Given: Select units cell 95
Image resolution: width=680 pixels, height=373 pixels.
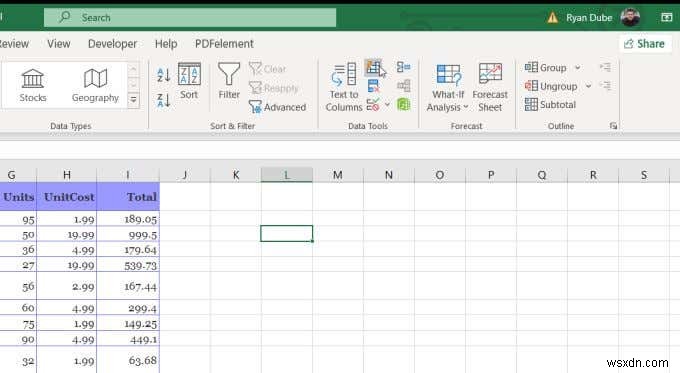Looking at the screenshot, I should click(18, 219).
